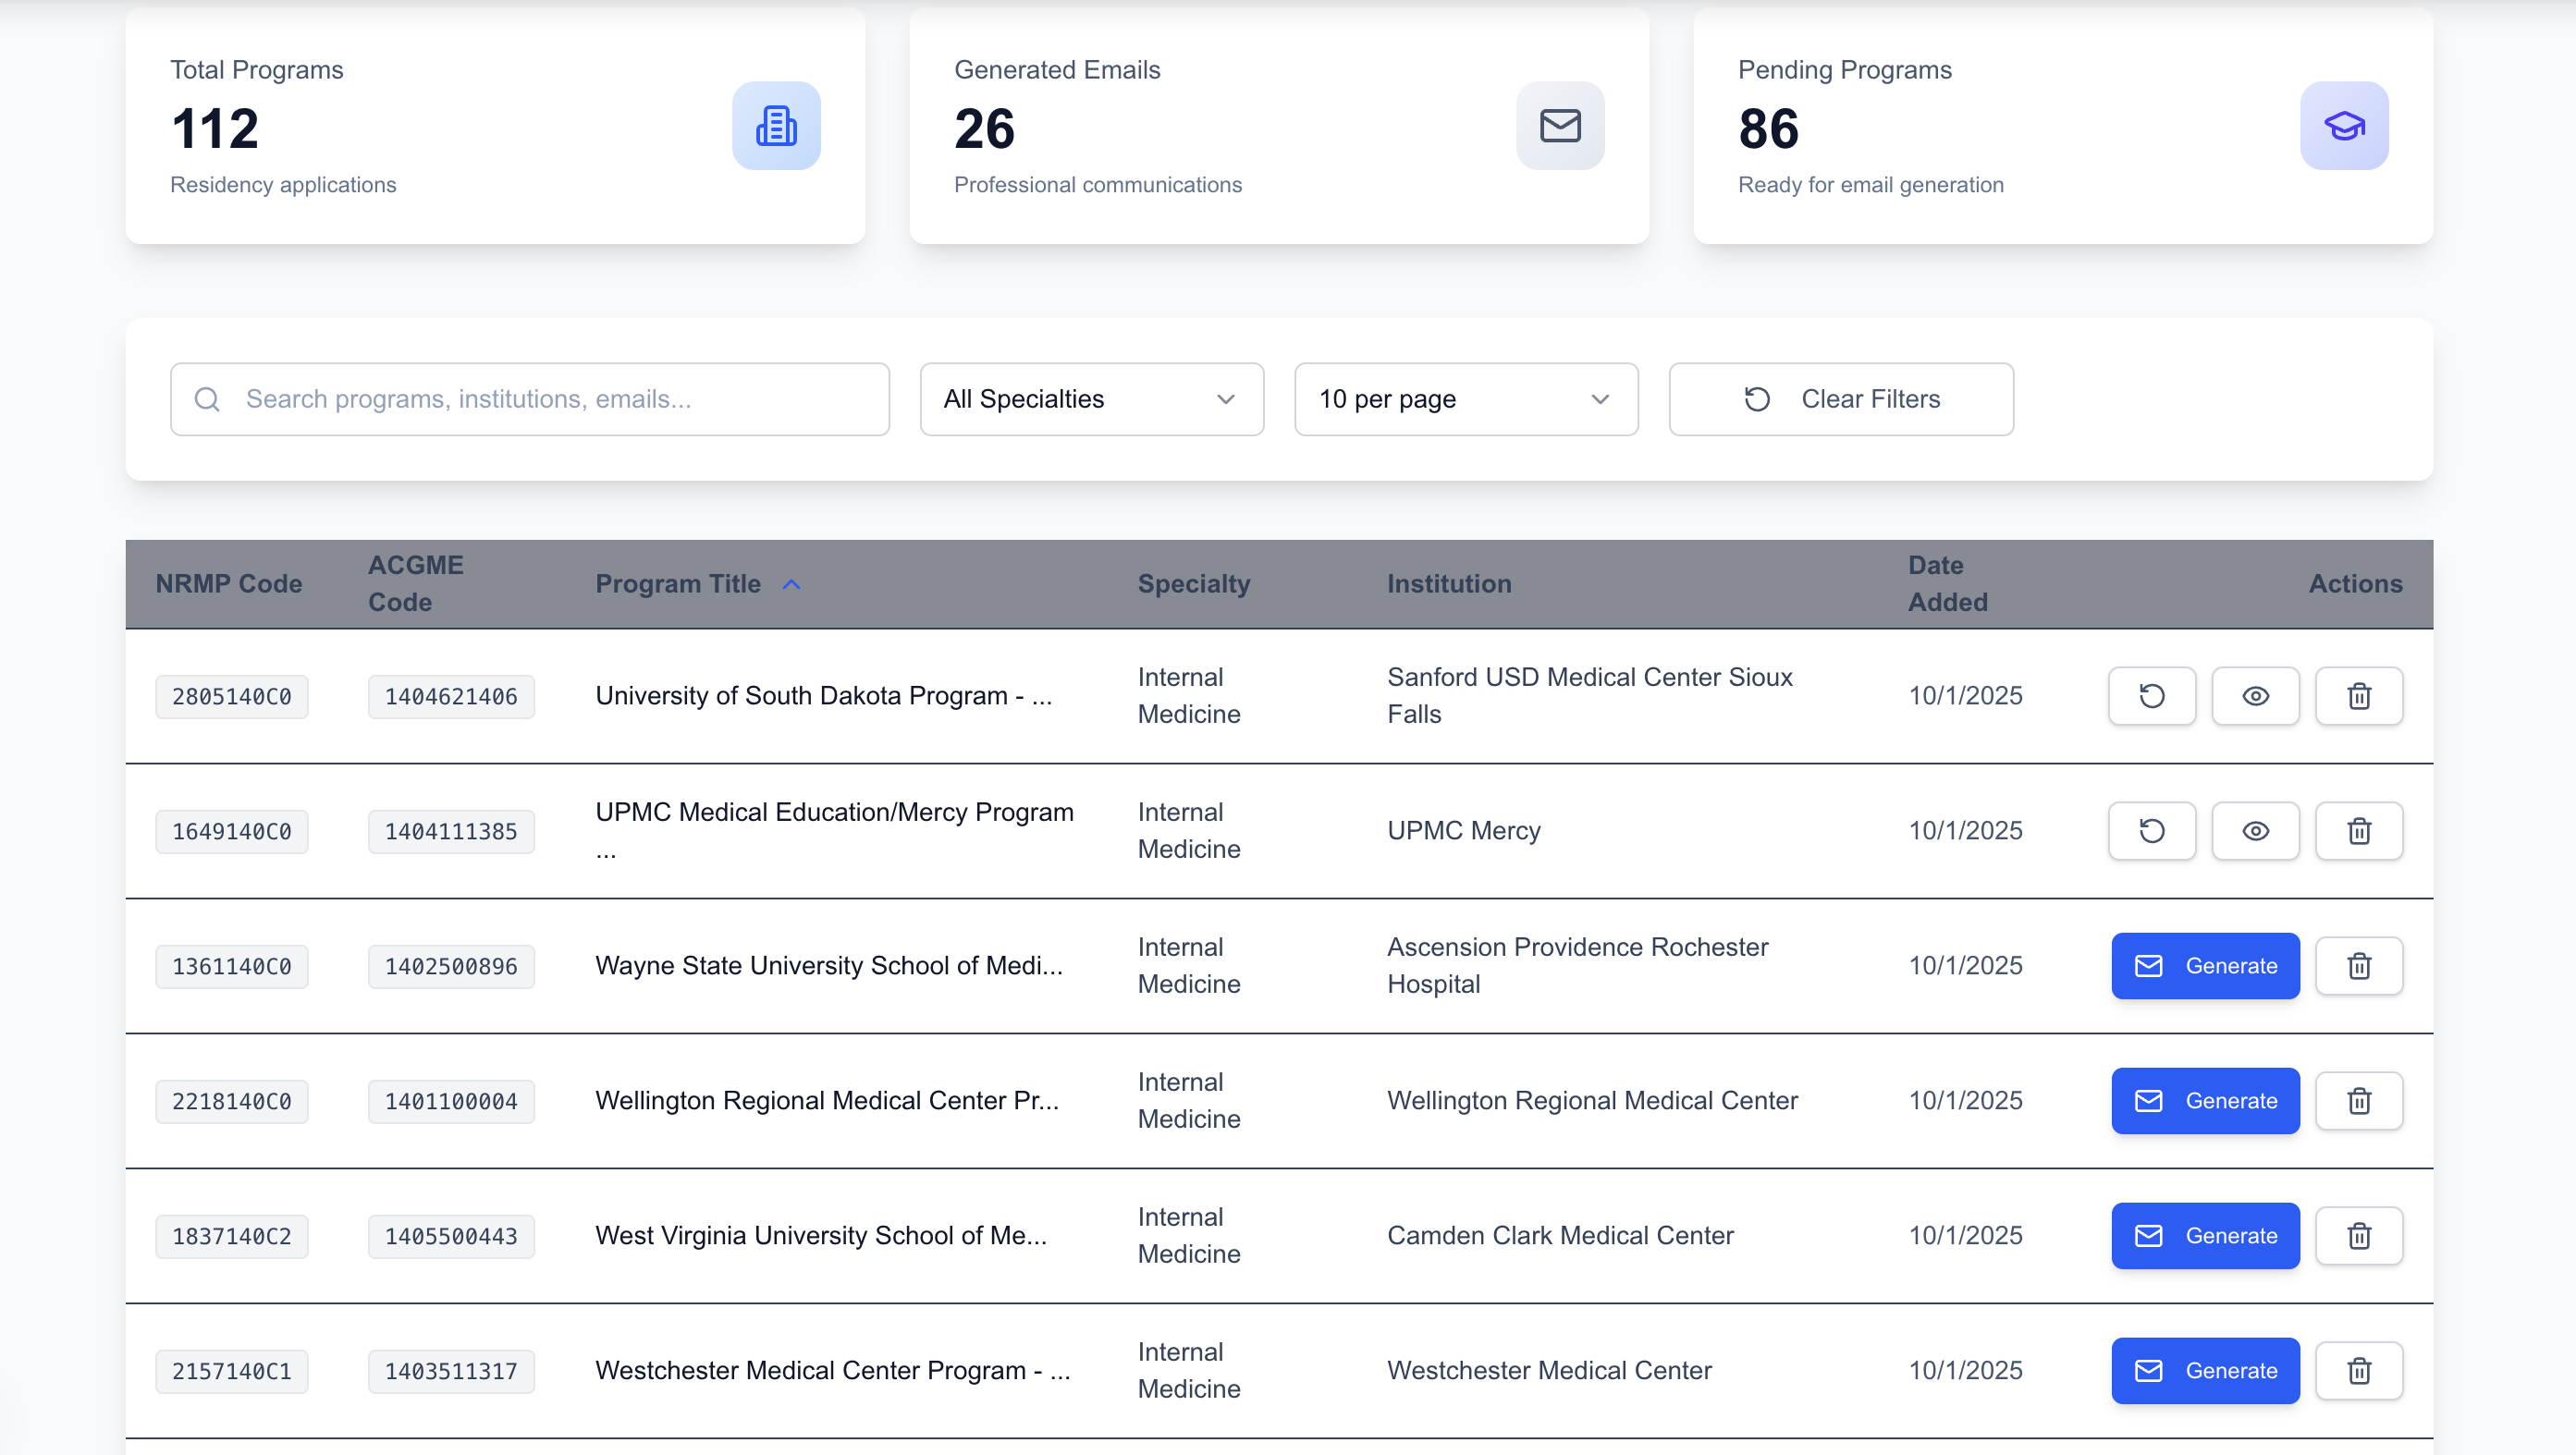The width and height of the screenshot is (2576, 1455).
Task: Show the UPMC Medical Education/Mercy Program preview
Action: point(2255,830)
